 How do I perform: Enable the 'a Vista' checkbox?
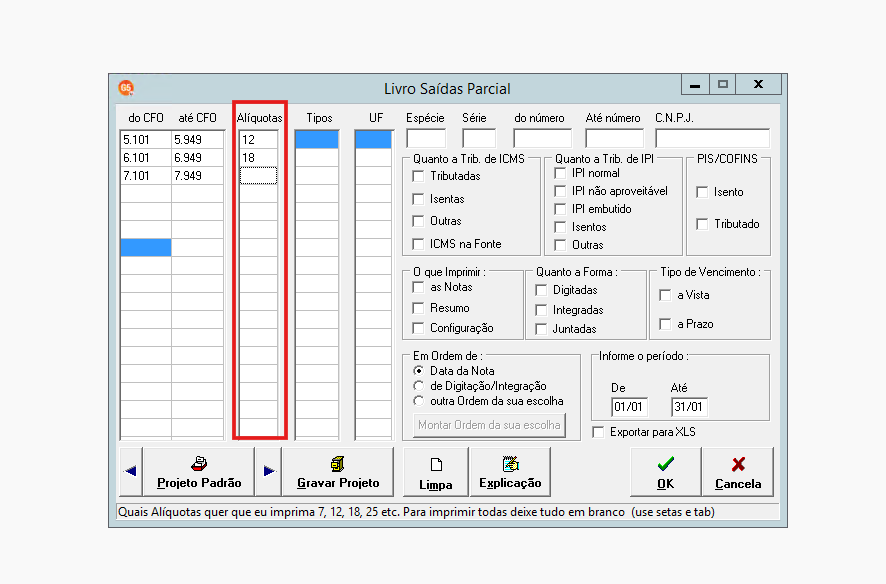[666, 295]
